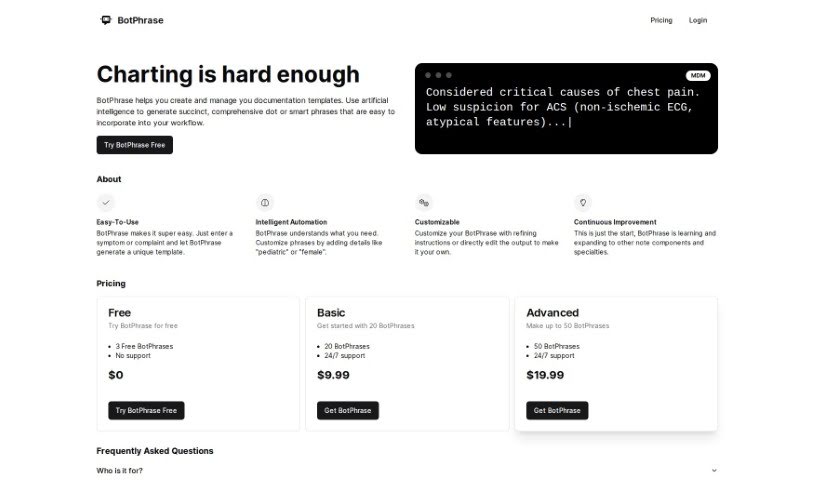Expand the 'Who is it for?' chevron
This screenshot has width=815, height=480.
713,470
